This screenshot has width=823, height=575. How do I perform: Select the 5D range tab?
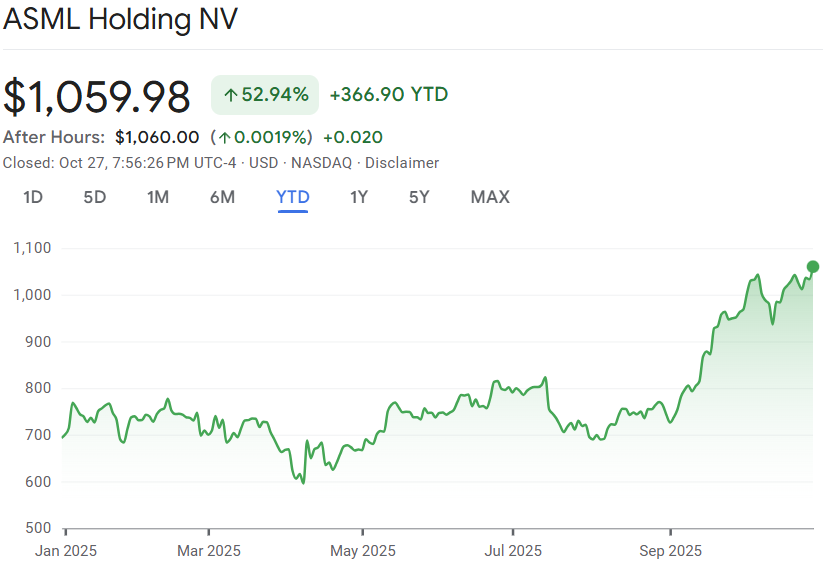coord(94,197)
